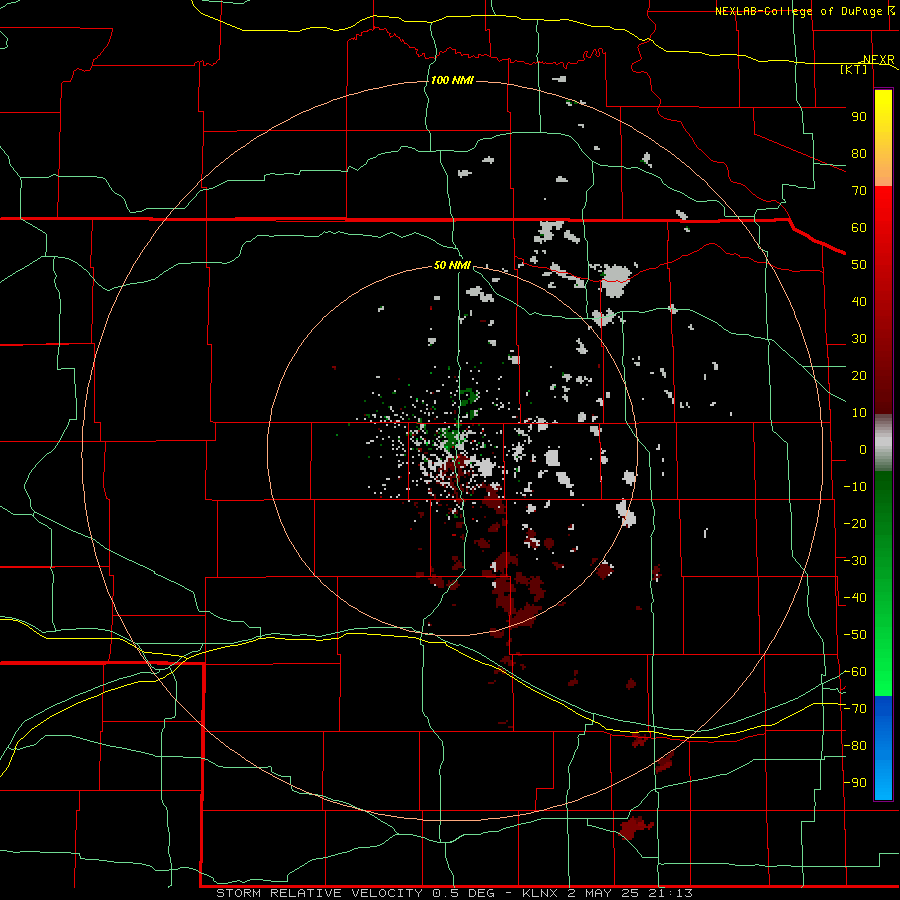Viewport: 900px width, 900px height.
Task: Click the 80 value on the velocity scale
Action: pos(859,154)
